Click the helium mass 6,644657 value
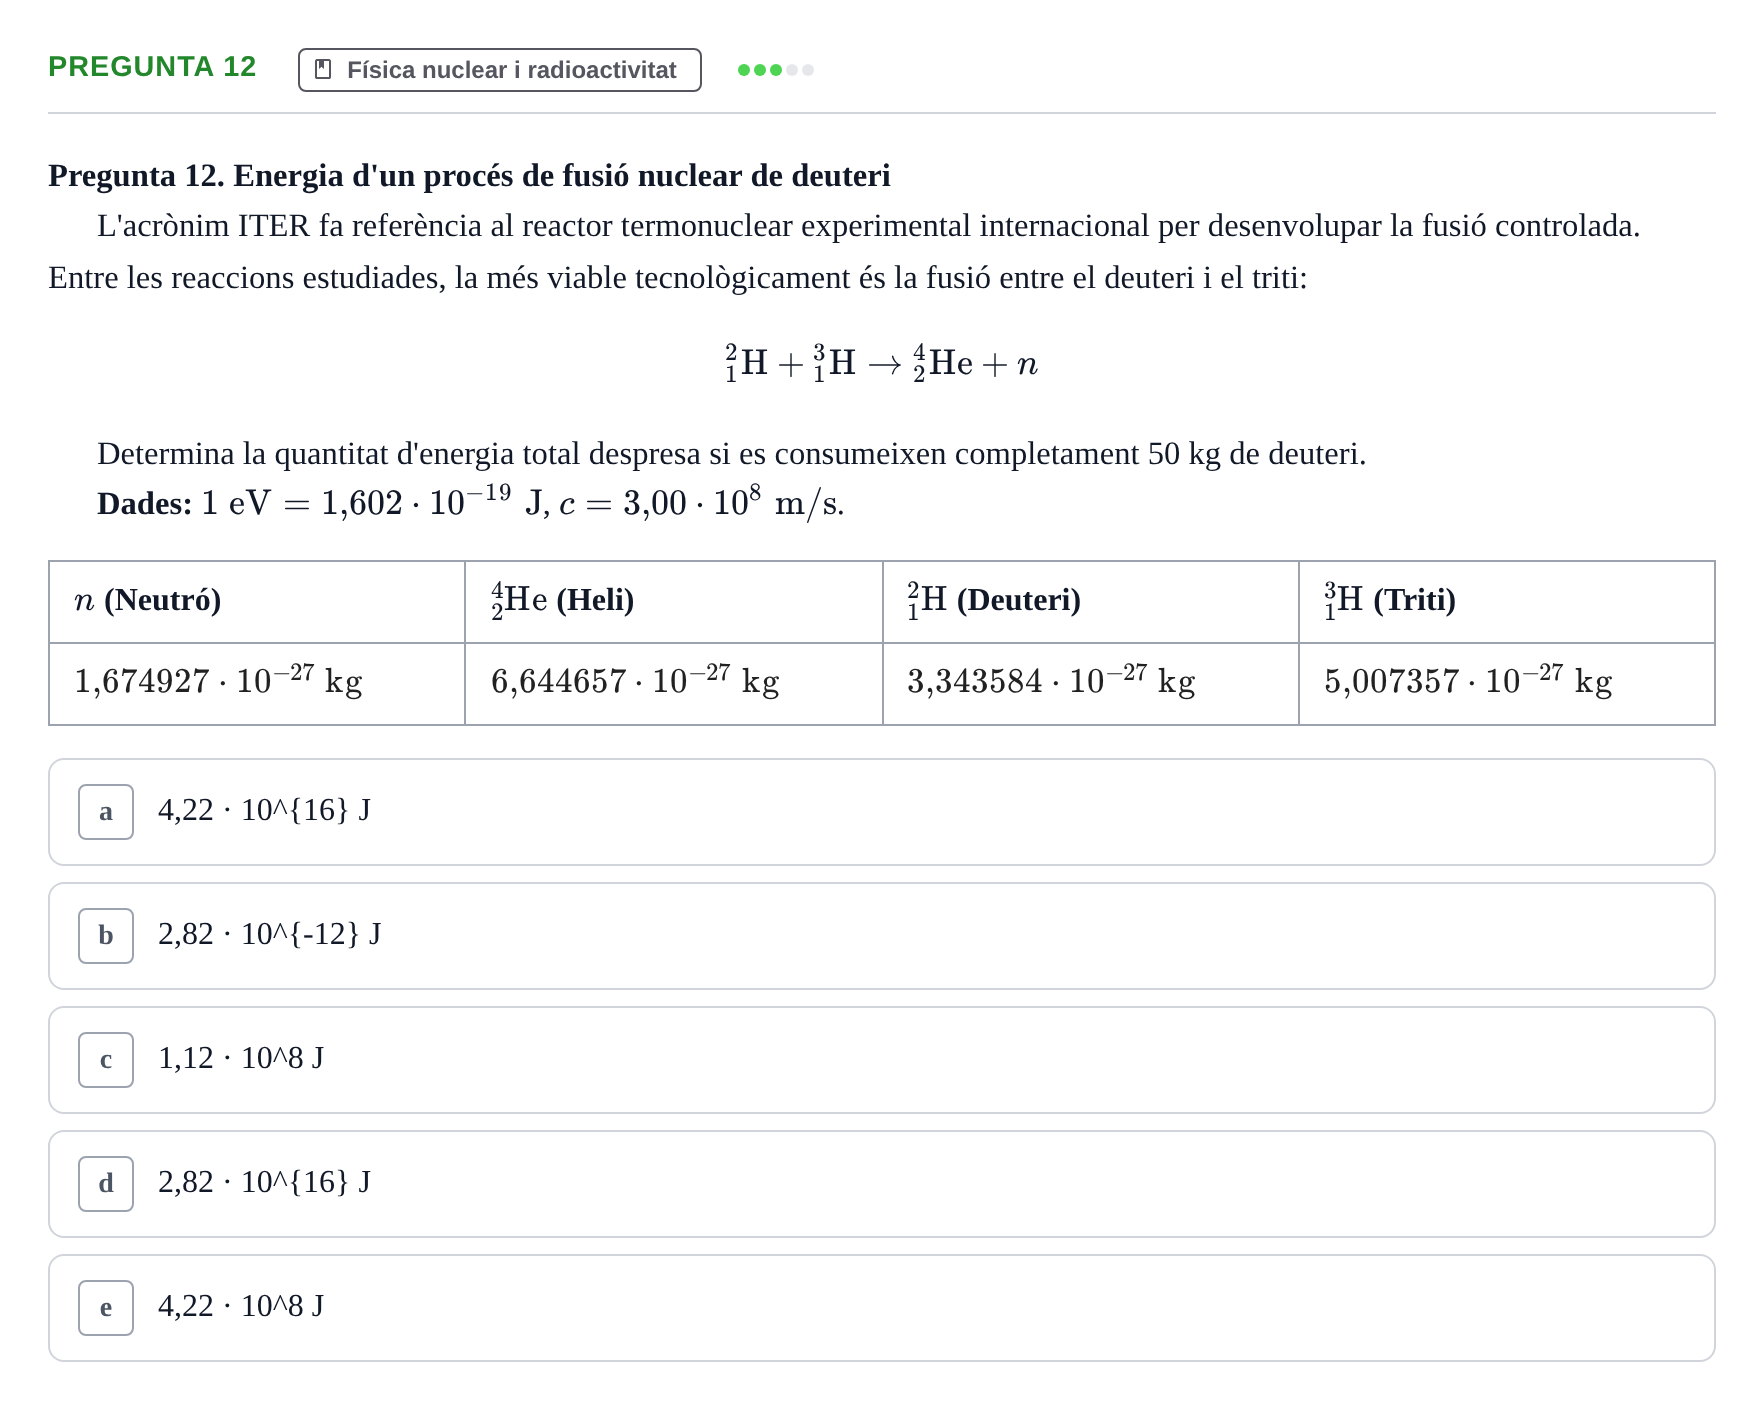The height and width of the screenshot is (1412, 1764). click(635, 681)
